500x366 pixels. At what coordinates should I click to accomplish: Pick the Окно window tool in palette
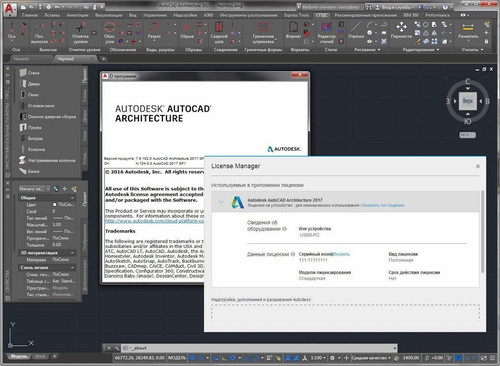pyautogui.click(x=29, y=95)
